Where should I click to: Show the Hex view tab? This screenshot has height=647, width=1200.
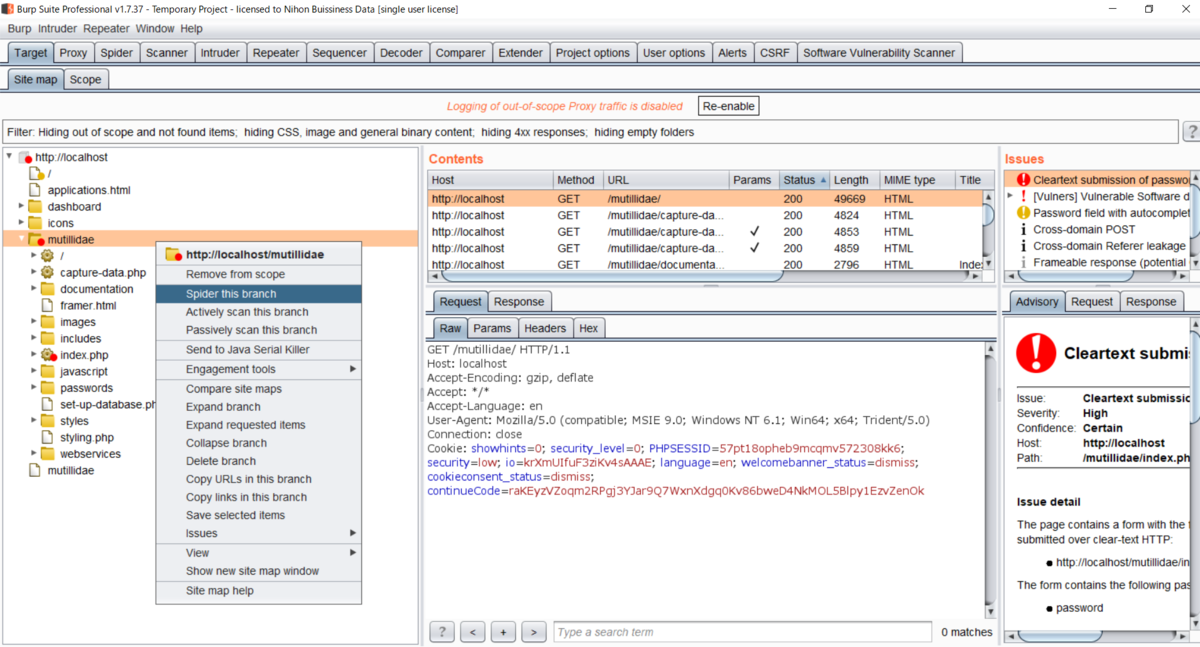pos(589,328)
